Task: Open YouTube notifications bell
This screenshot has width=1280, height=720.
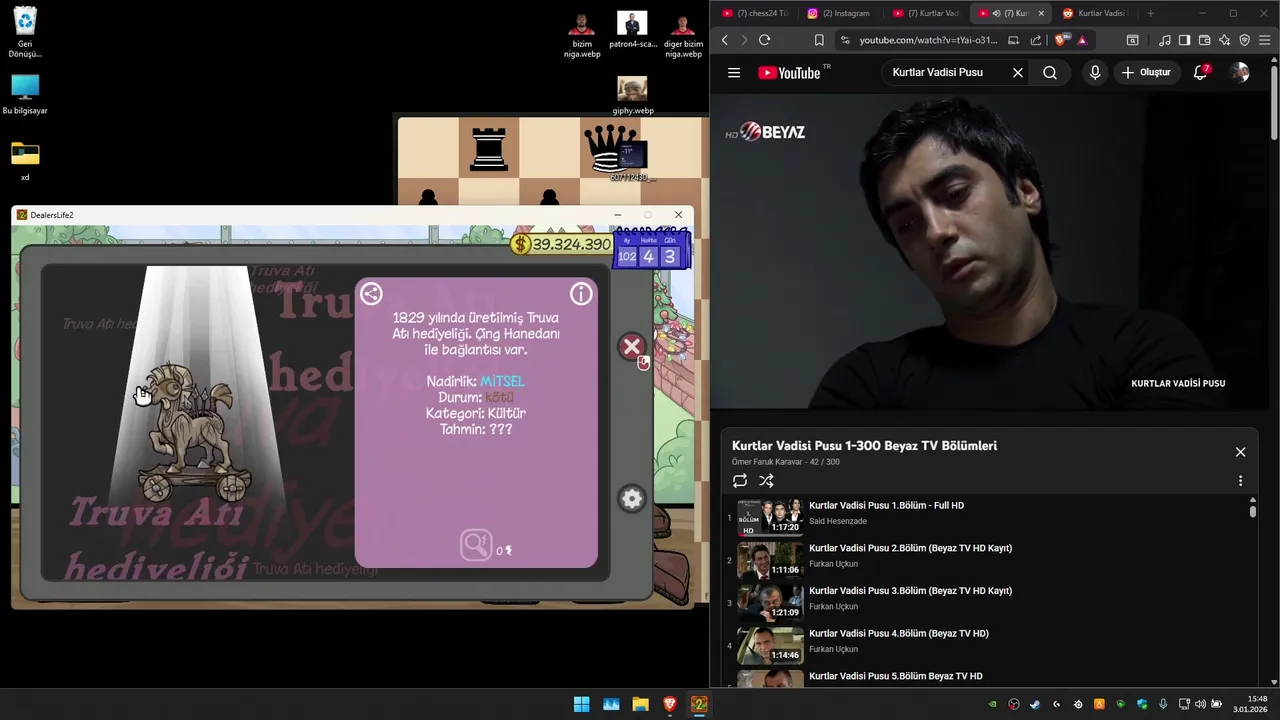Action: pyautogui.click(x=1201, y=72)
